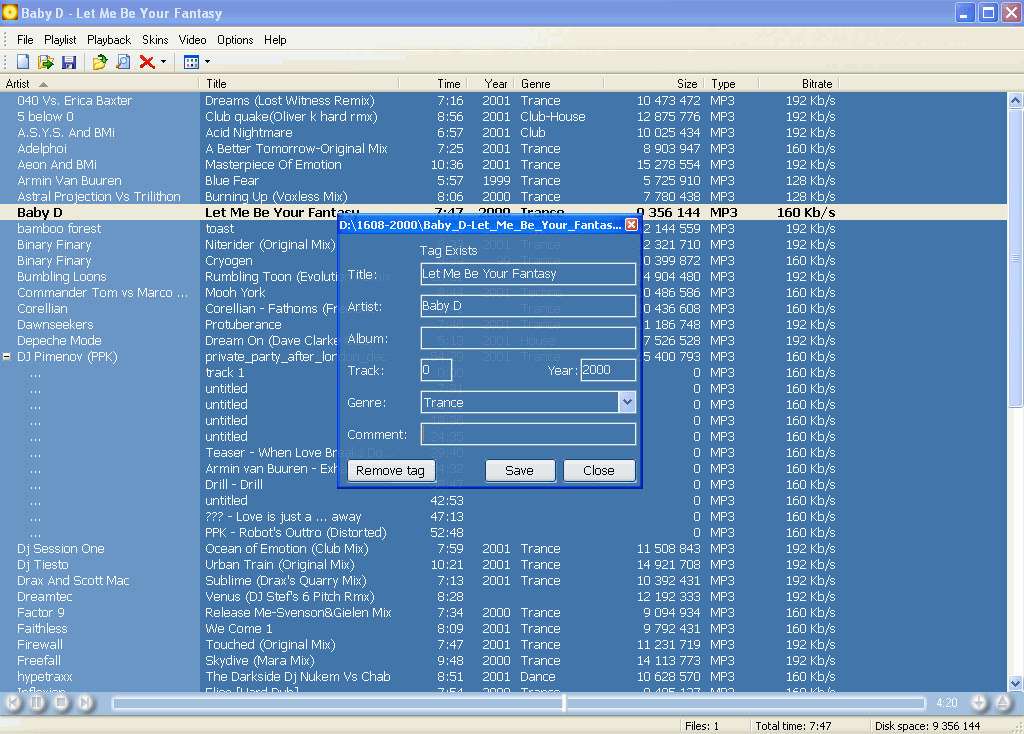
Task: Pause the current playback
Action: coord(37,703)
